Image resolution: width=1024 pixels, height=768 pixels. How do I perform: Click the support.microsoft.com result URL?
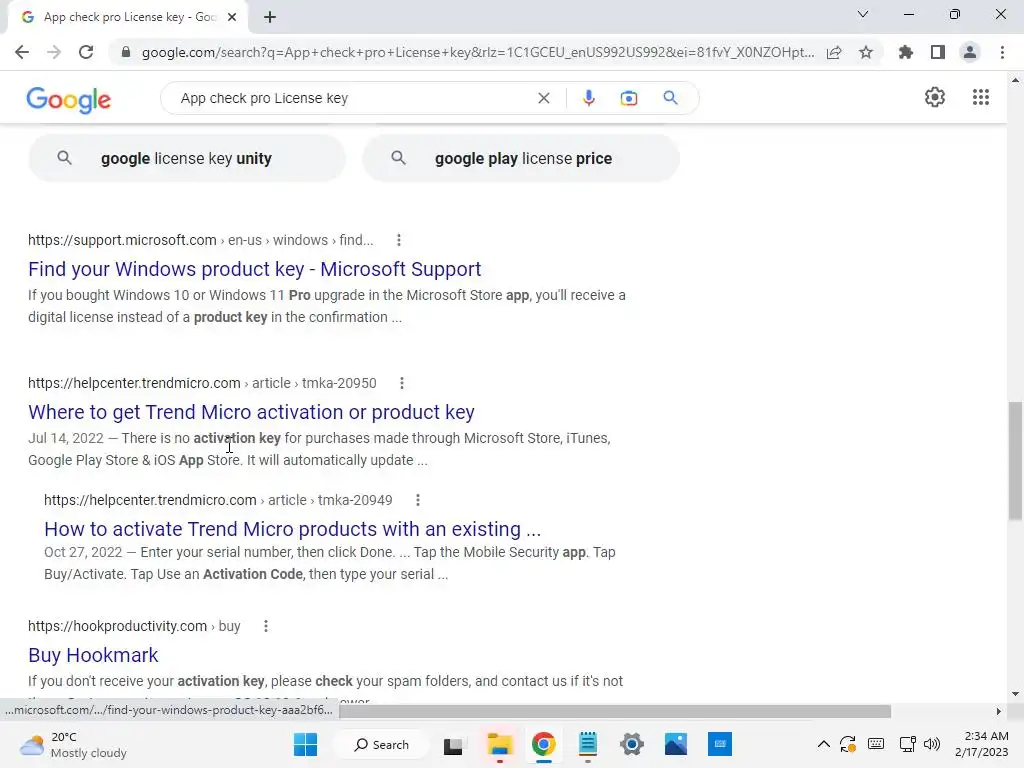point(200,240)
